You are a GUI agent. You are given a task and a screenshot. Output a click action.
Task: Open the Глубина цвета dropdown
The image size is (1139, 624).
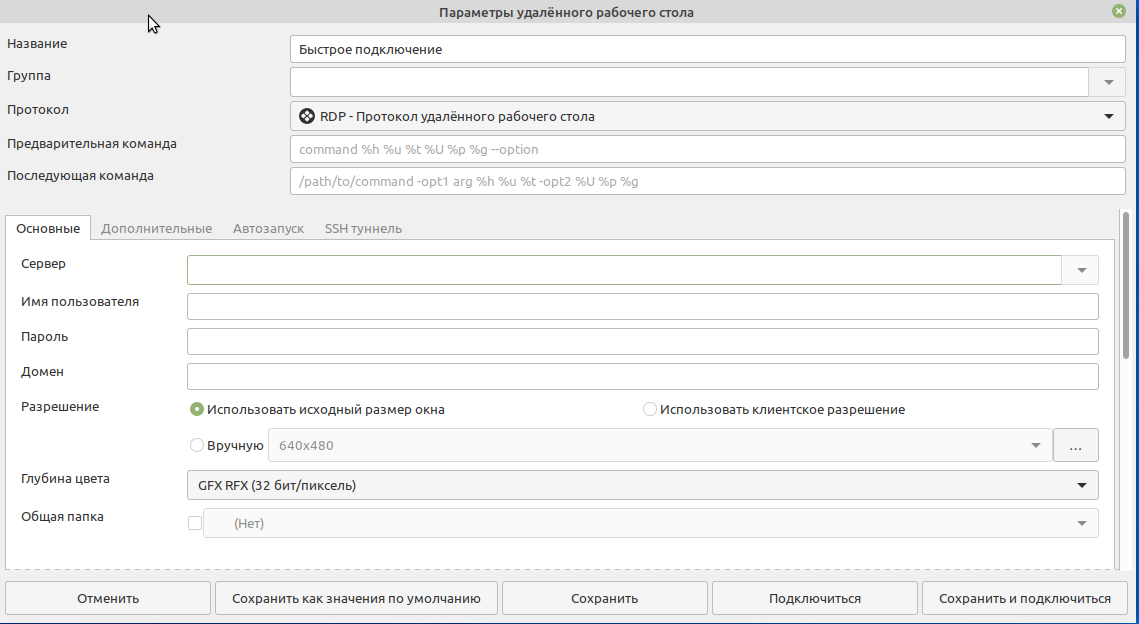[1081, 485]
